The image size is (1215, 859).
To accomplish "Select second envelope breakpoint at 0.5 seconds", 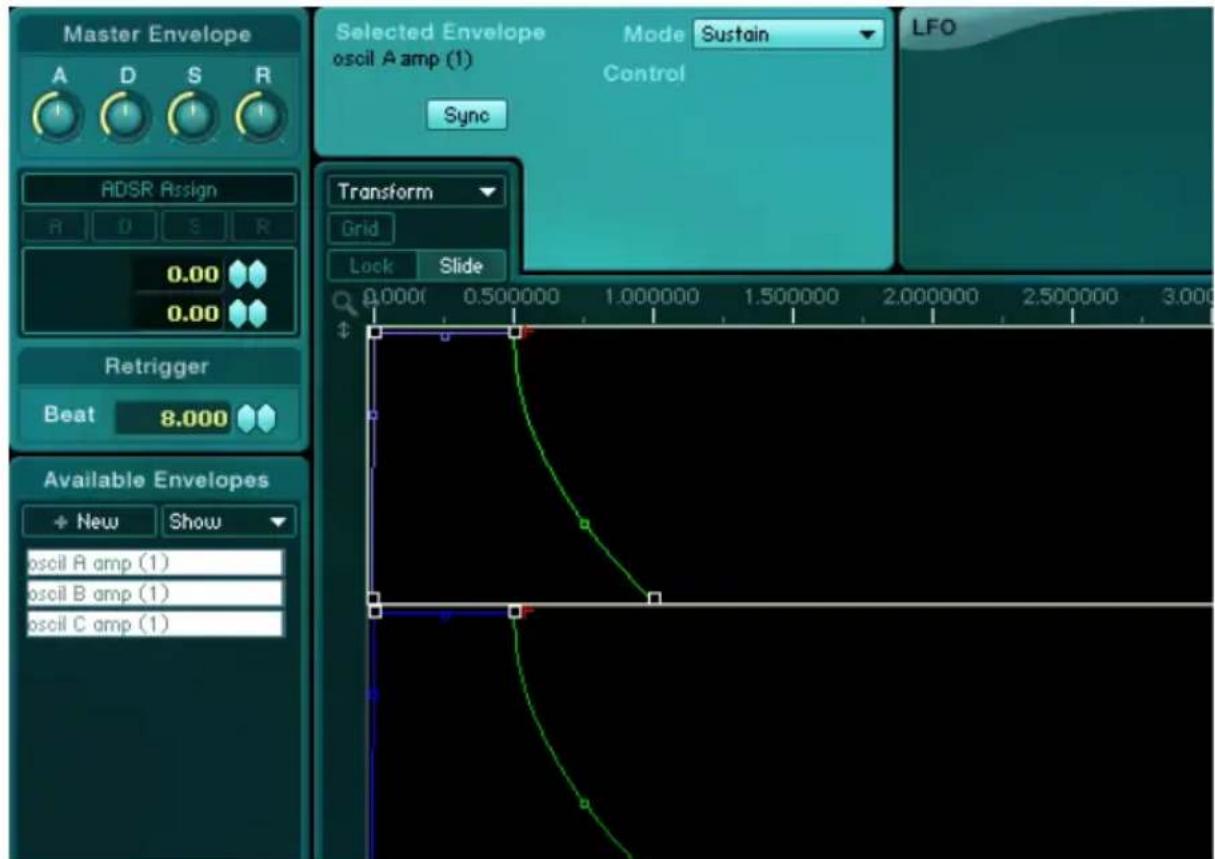I will tap(514, 611).
